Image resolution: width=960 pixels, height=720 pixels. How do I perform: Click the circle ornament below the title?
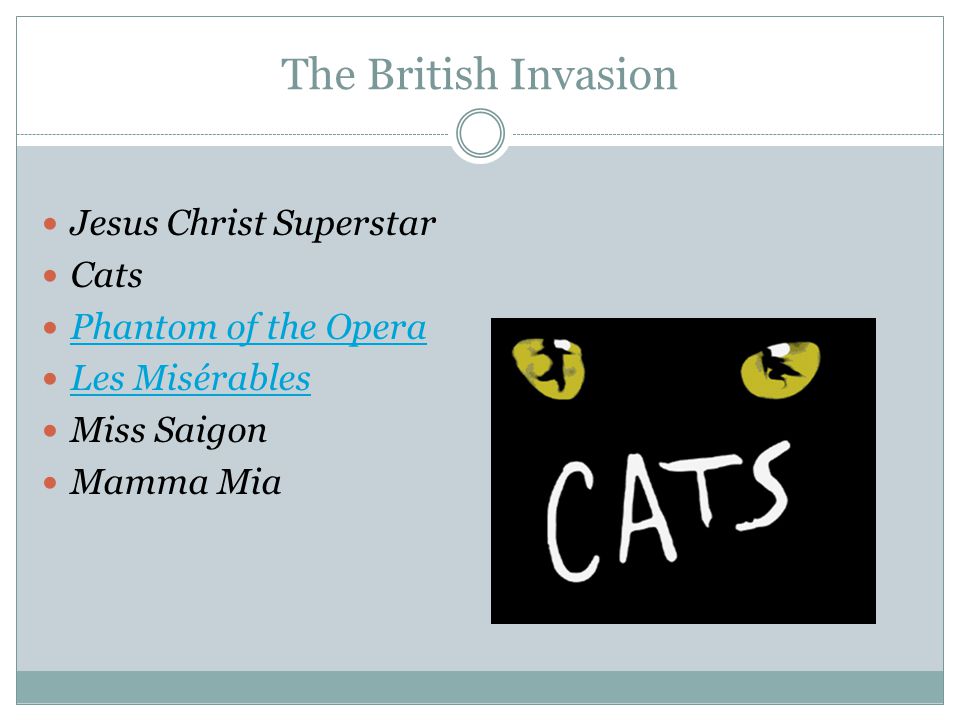pos(481,133)
